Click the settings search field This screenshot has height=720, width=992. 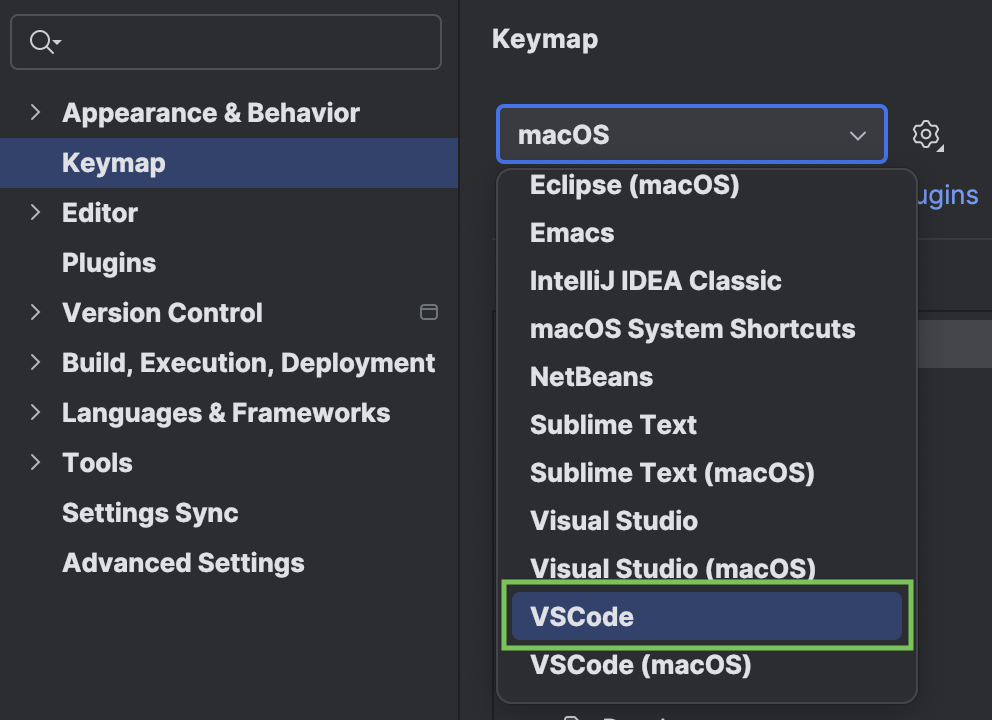225,41
